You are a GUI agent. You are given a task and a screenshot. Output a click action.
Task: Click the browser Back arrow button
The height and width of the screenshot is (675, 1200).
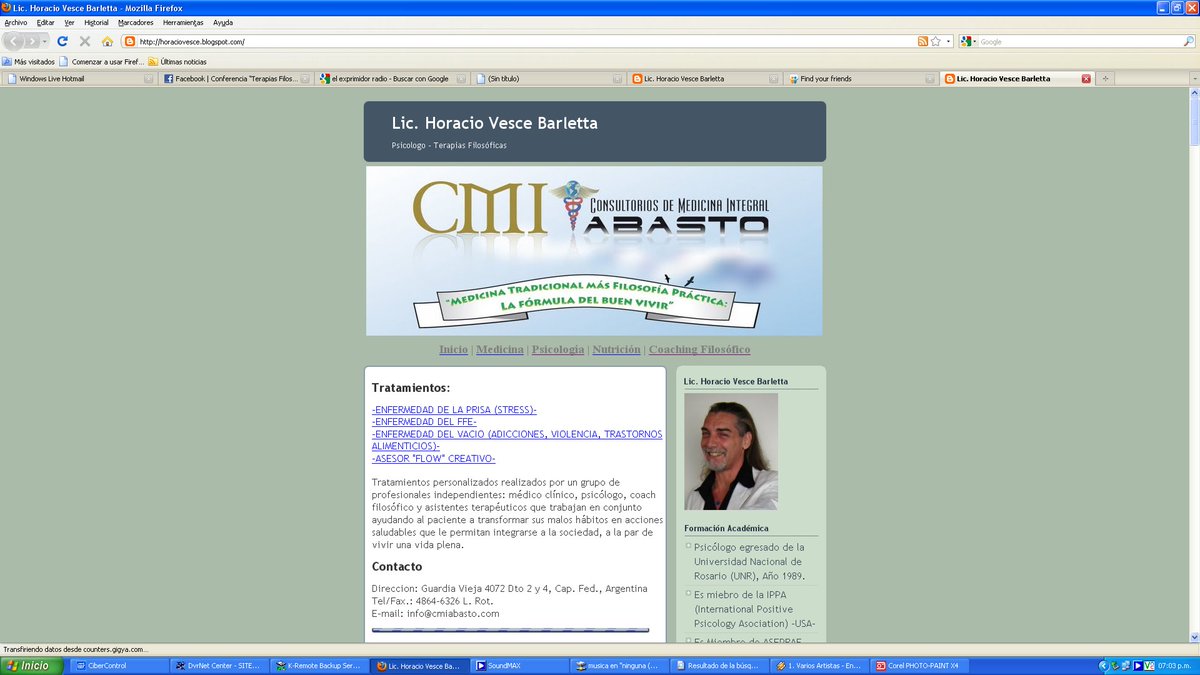14,41
